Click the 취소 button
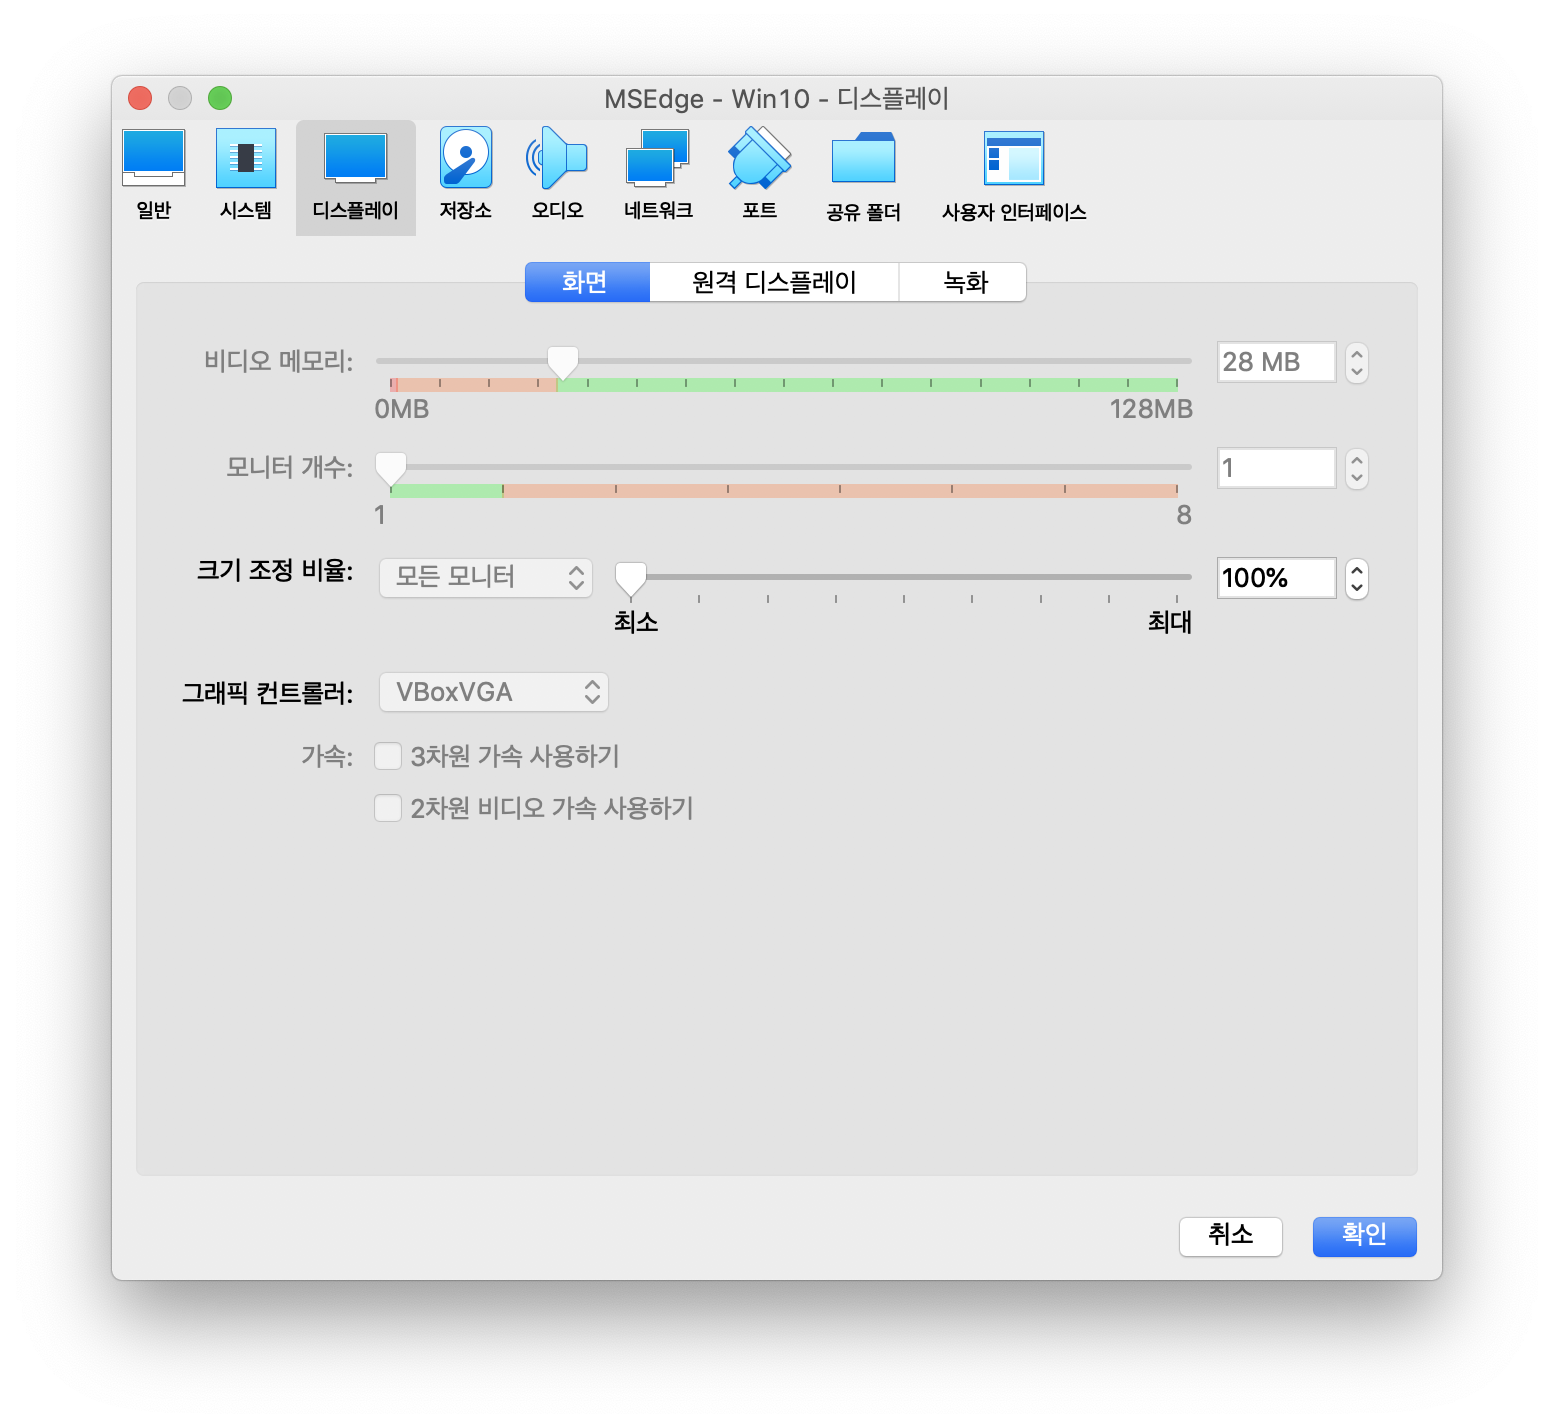This screenshot has height=1428, width=1554. [x=1230, y=1236]
